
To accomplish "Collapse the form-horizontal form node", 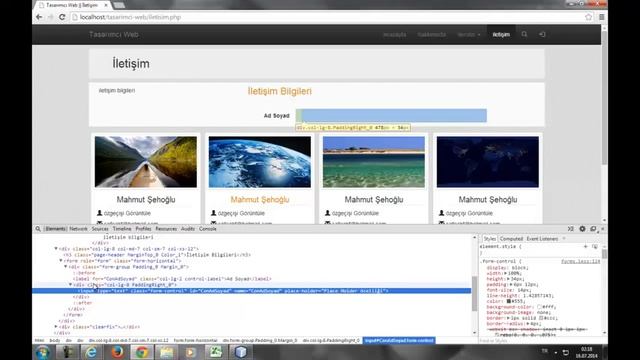I will click(x=61, y=260).
